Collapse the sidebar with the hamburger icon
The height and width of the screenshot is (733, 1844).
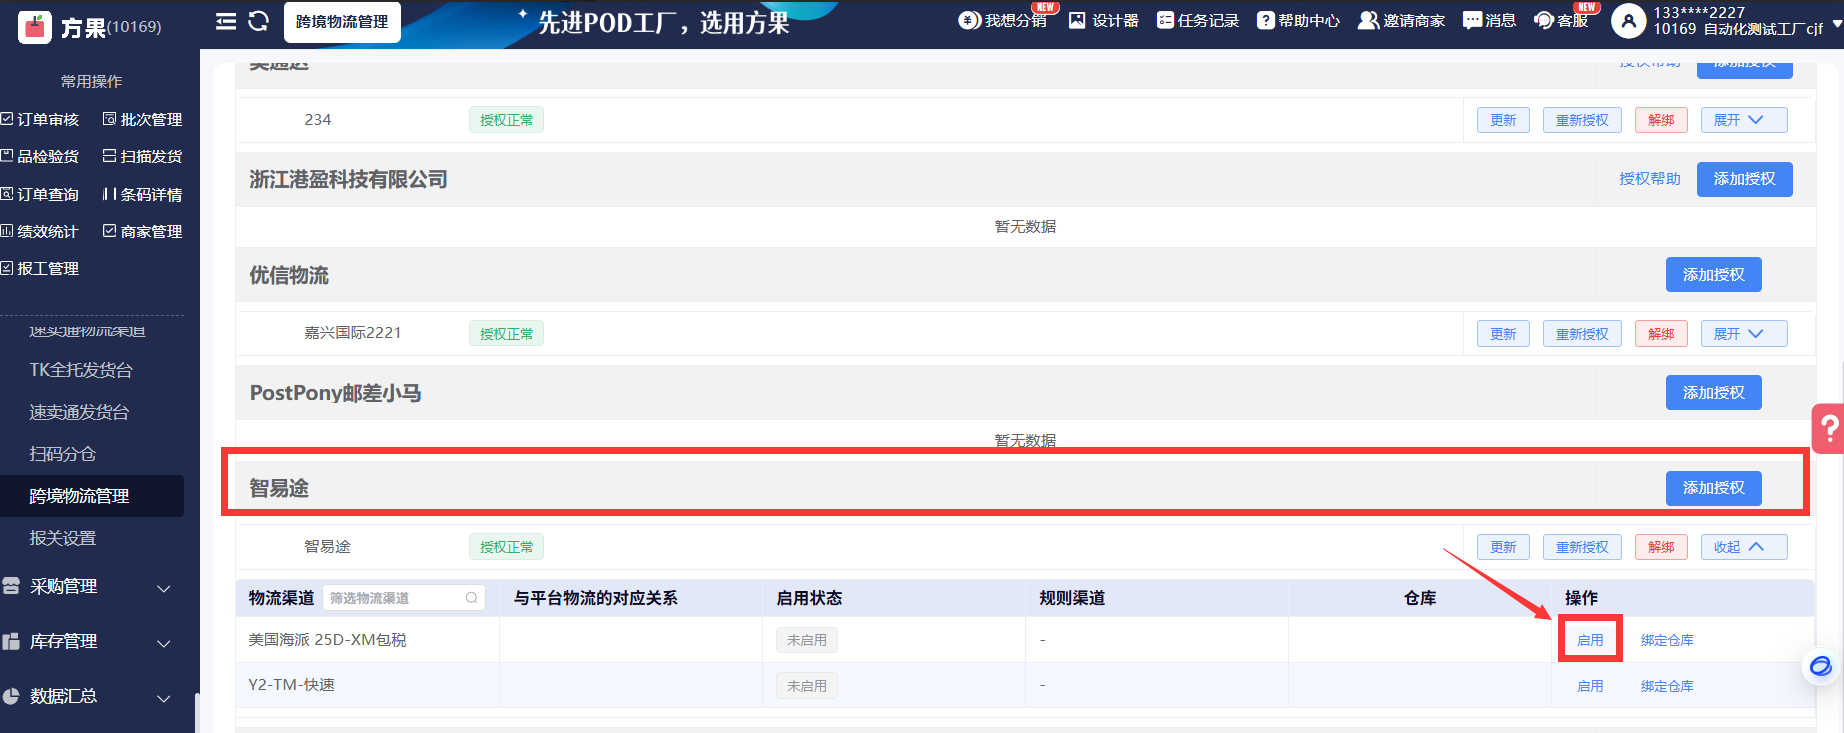[x=226, y=21]
